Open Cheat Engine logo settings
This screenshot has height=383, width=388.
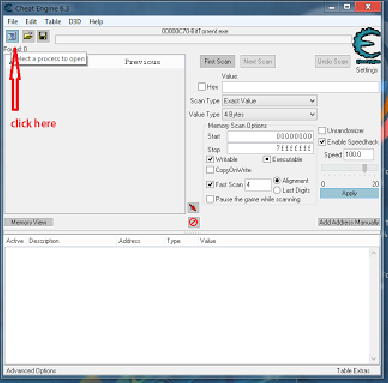367,45
